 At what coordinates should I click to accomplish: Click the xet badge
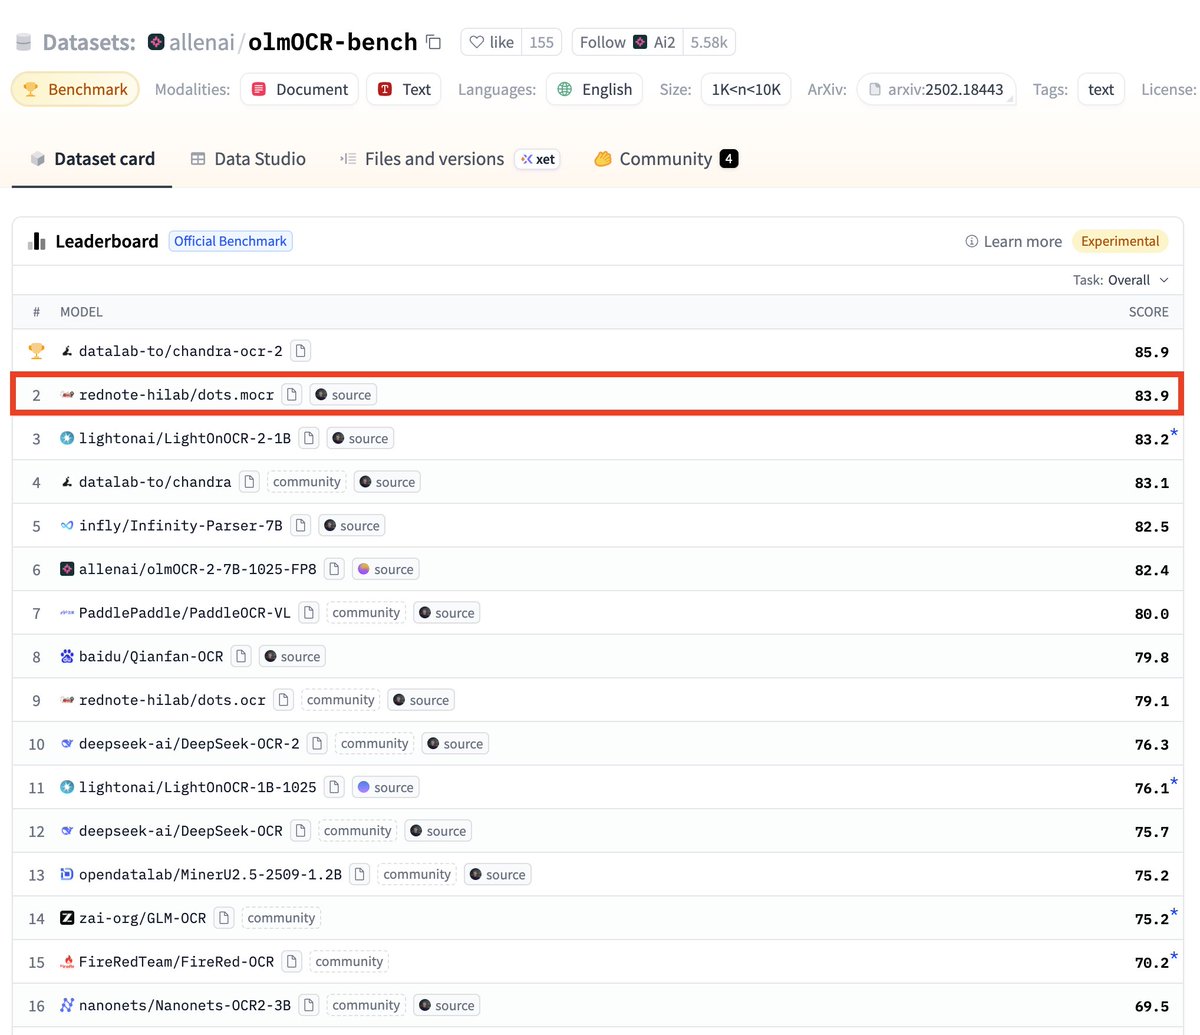tap(538, 159)
